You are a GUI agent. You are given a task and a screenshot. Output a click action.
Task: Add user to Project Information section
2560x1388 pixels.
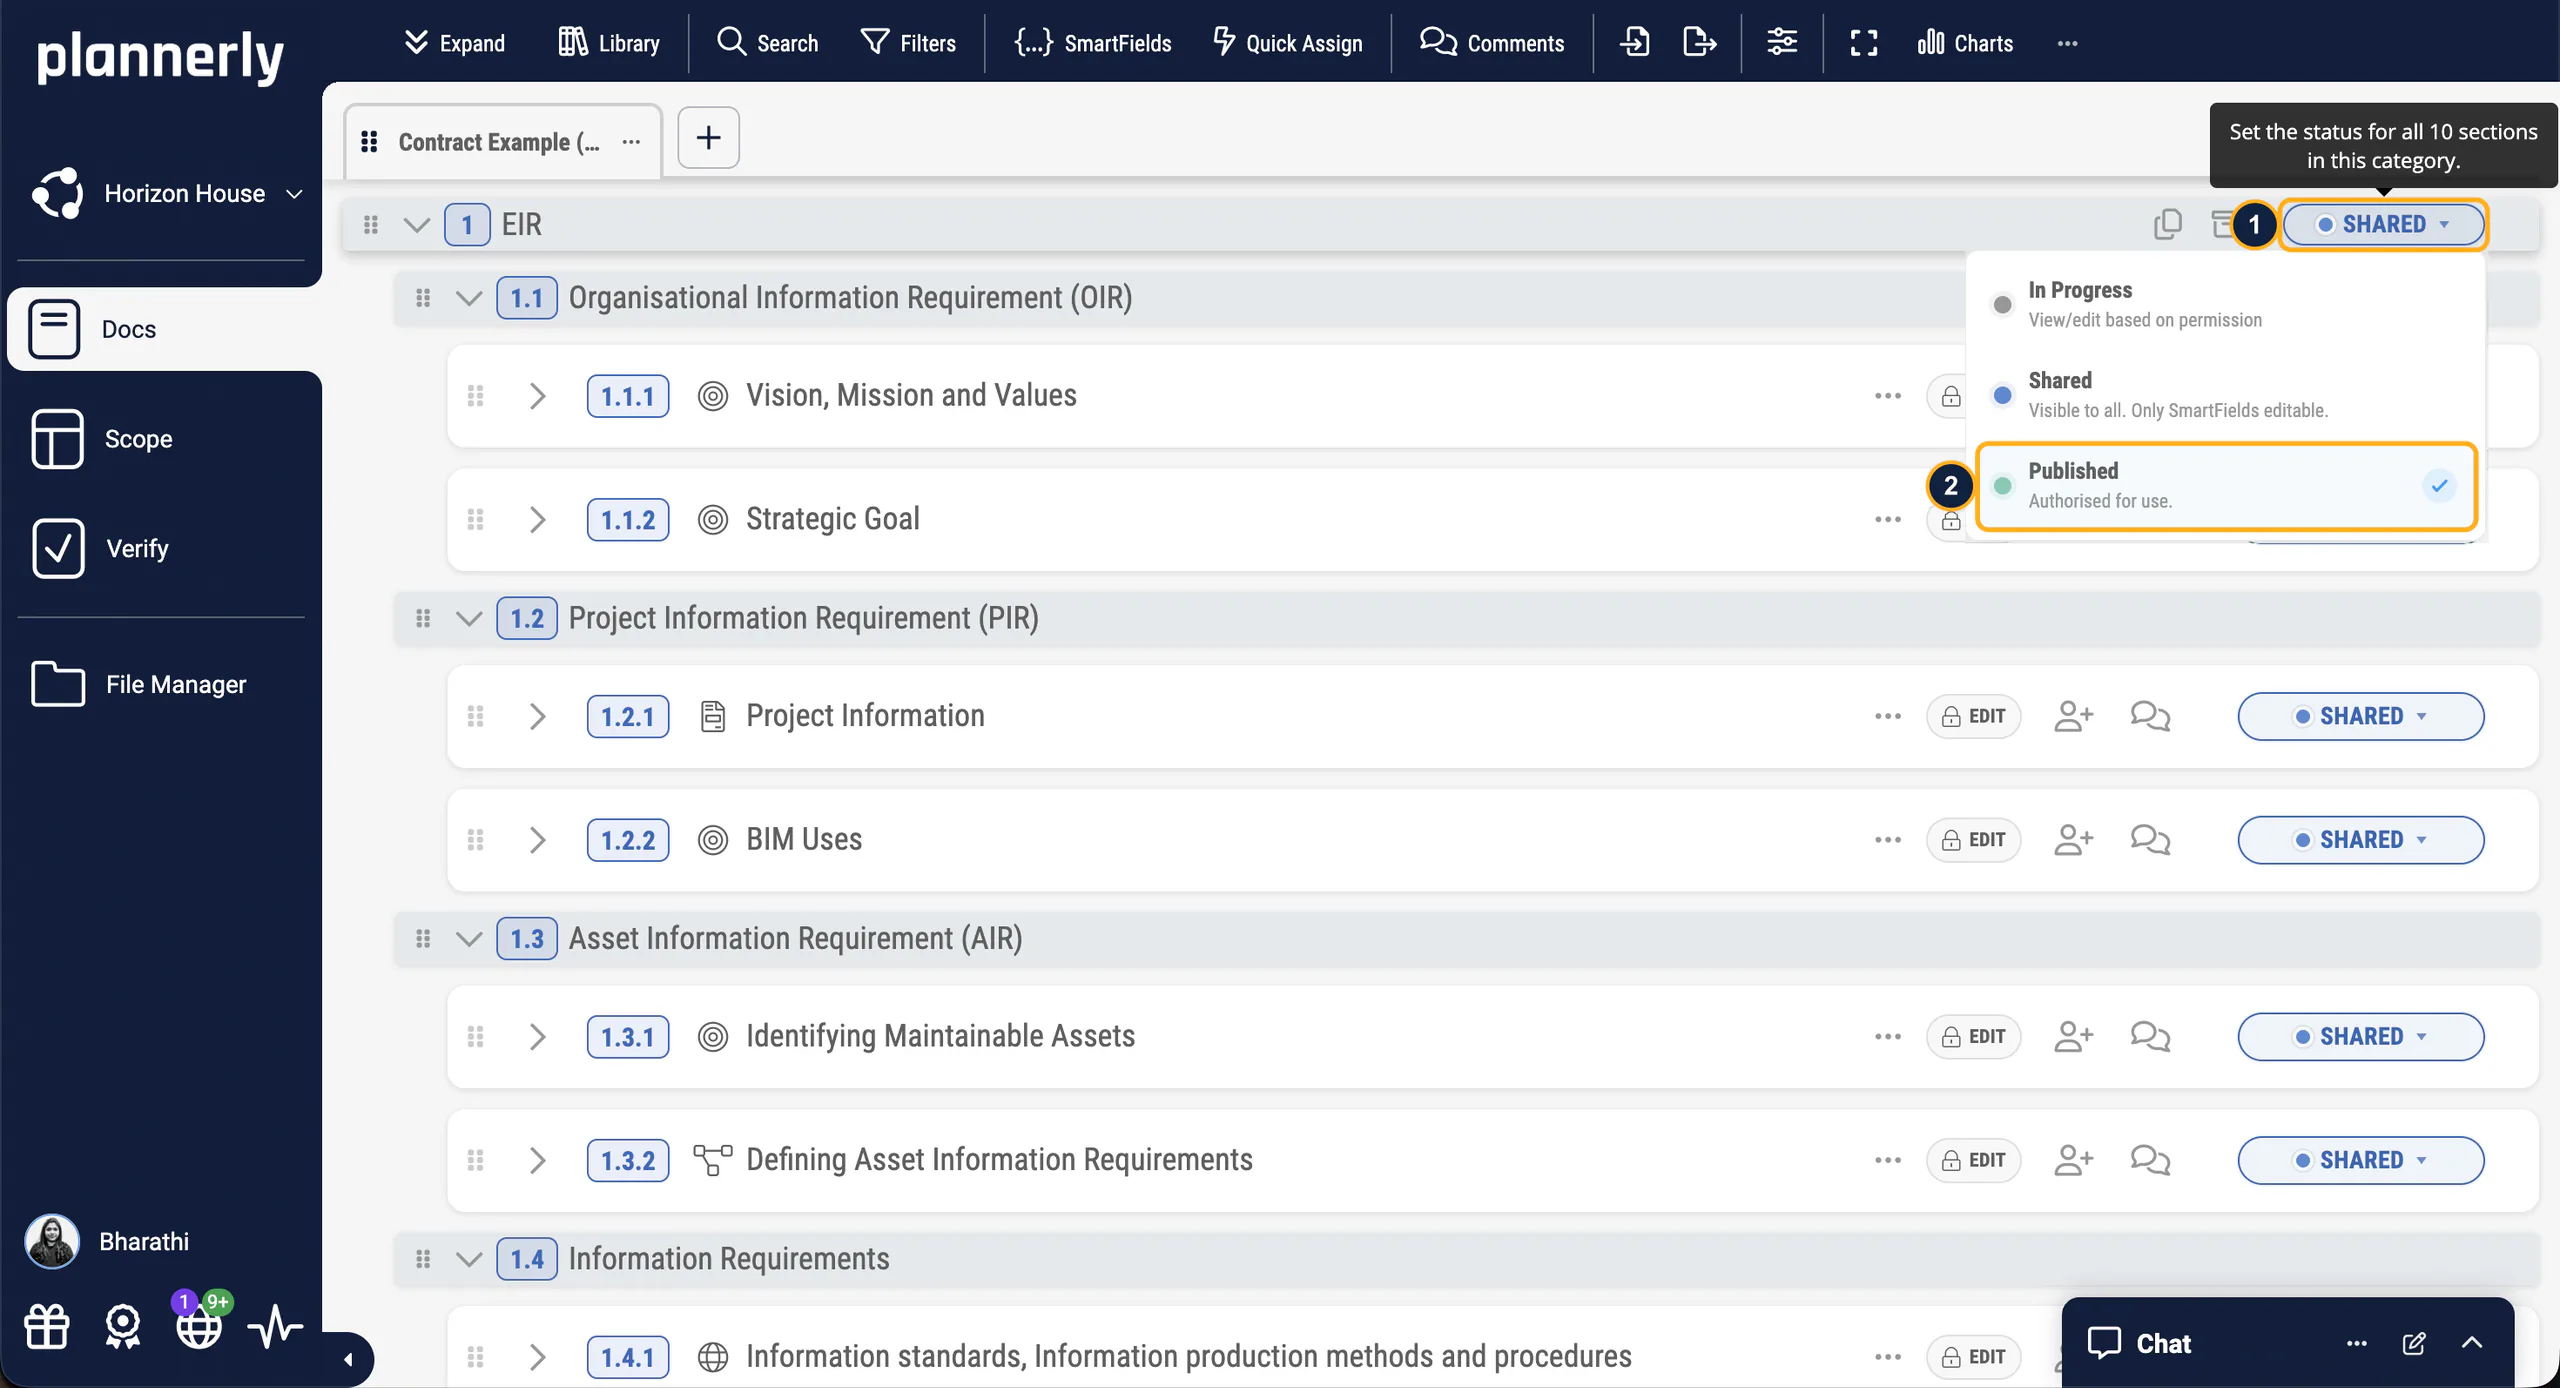pos(2073,716)
